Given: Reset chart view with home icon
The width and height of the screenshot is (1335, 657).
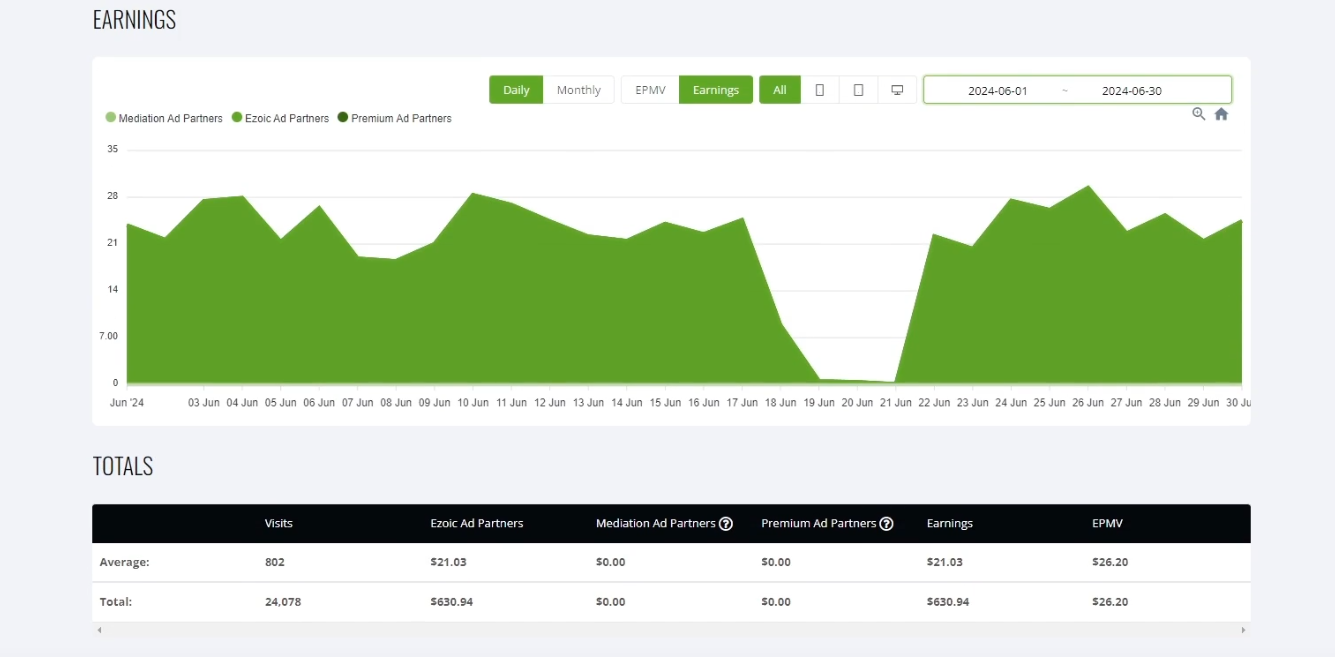Looking at the screenshot, I should [1221, 114].
